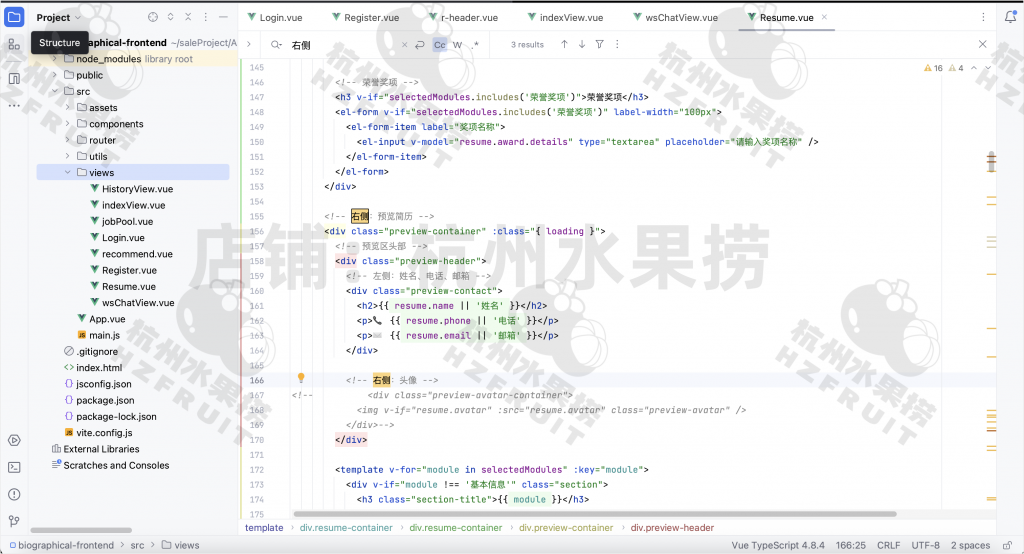Viewport: 1024px width, 554px height.
Task: Select opened file in Project tree
Action: tap(153, 17)
